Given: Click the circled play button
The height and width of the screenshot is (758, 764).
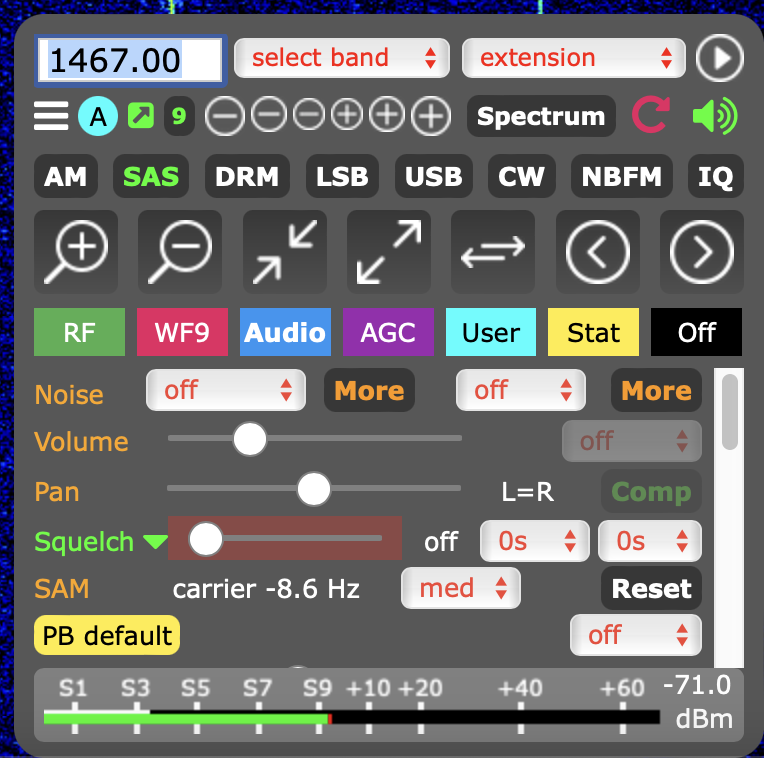Looking at the screenshot, I should pos(720,58).
